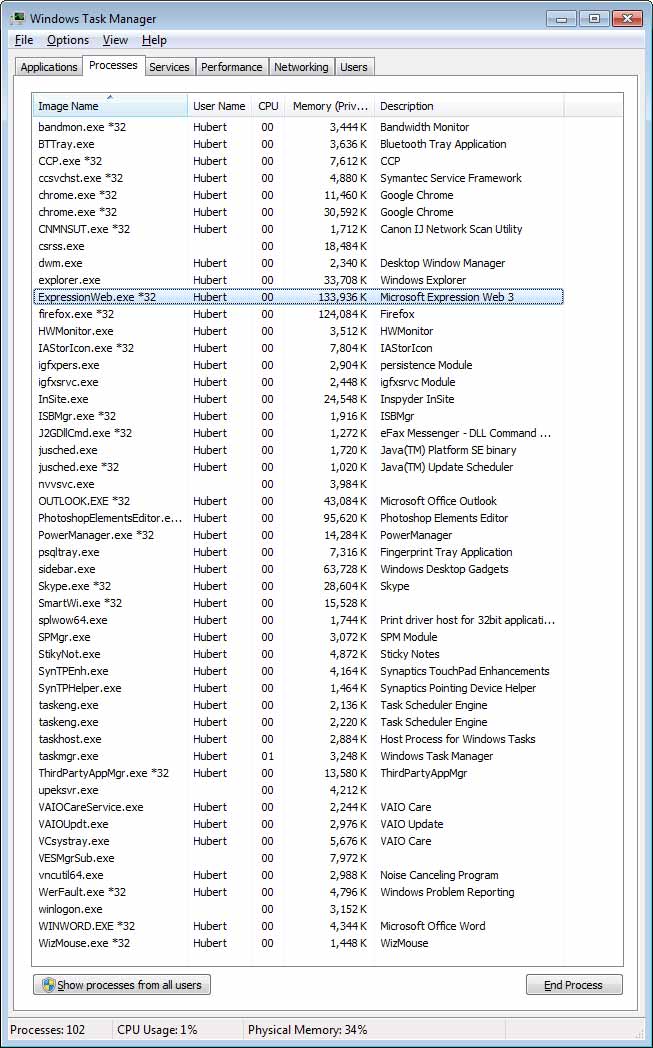Open the Options menu
Screen dimensions: 653x1048
[x=68, y=40]
